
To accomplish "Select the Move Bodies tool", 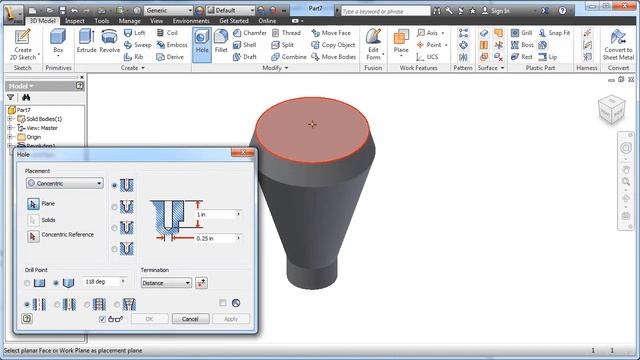I will pos(333,57).
